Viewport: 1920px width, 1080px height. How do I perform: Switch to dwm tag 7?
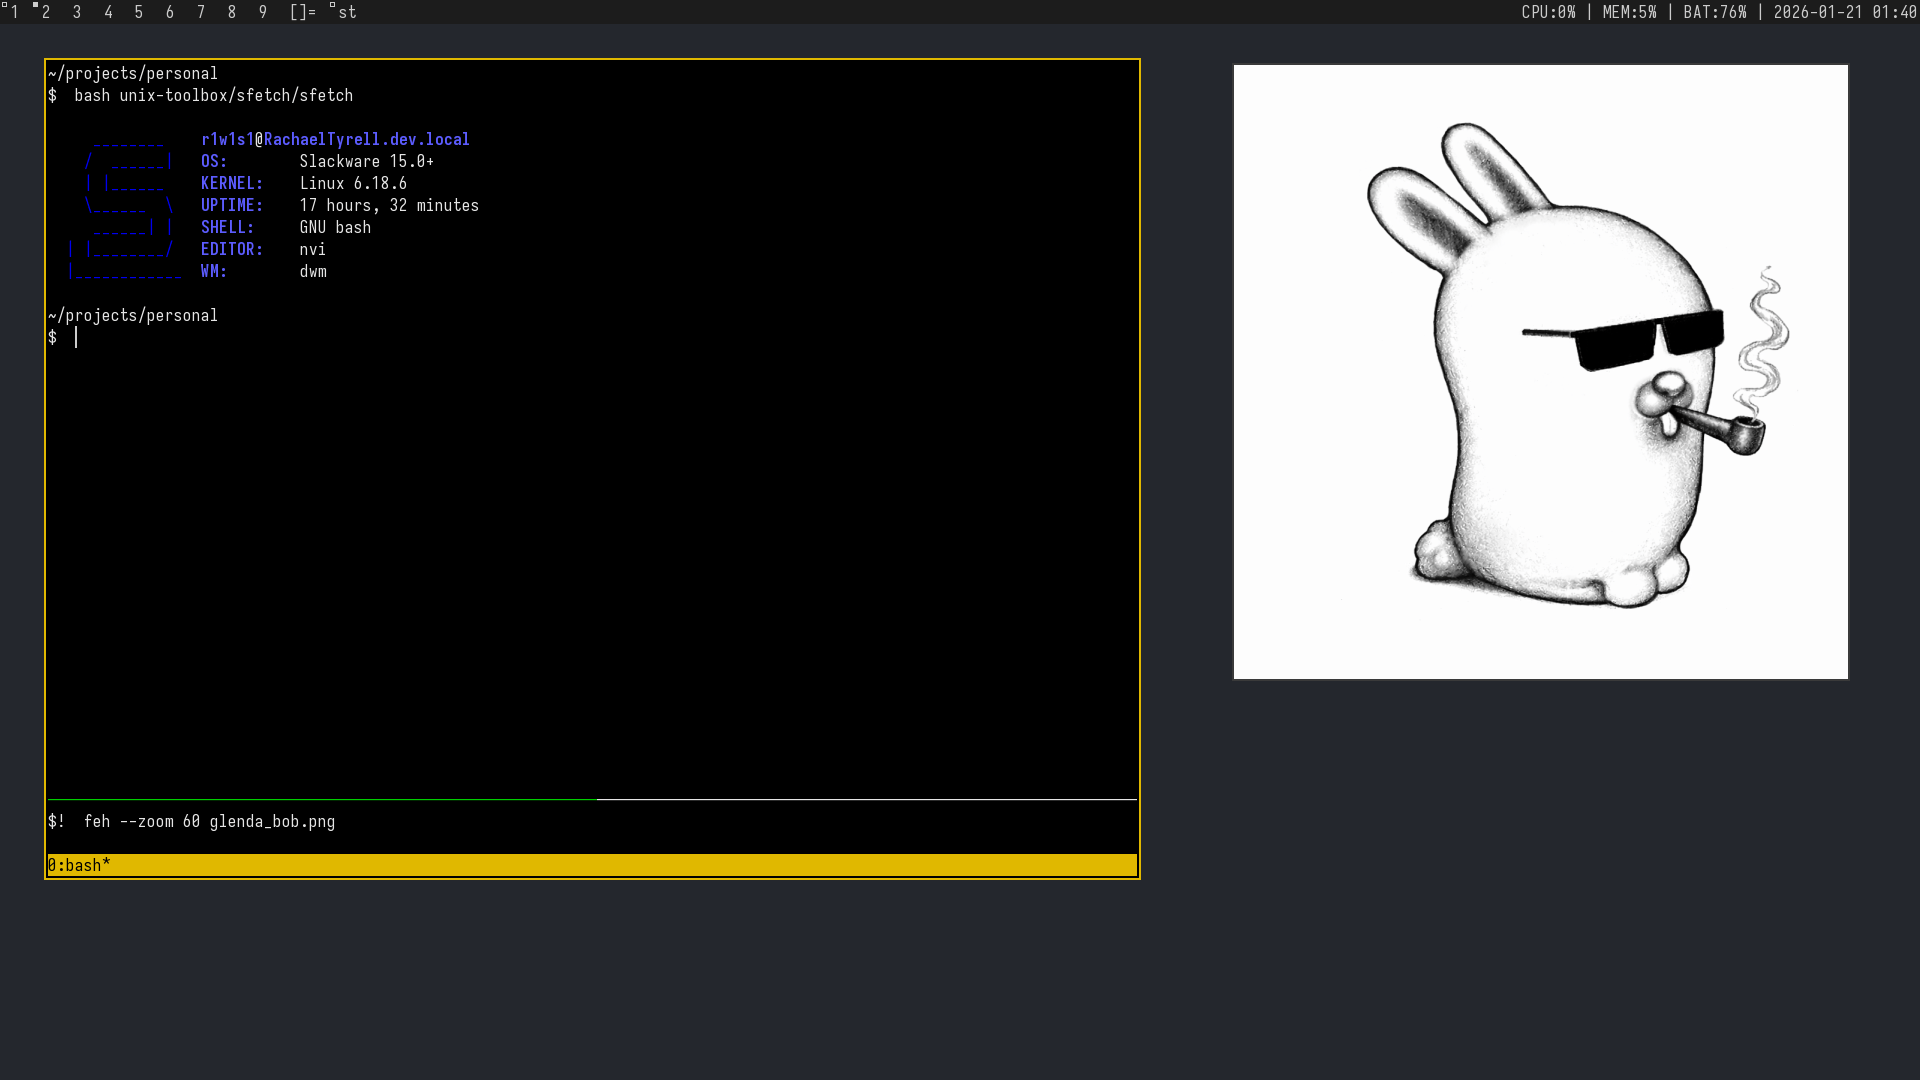(201, 12)
